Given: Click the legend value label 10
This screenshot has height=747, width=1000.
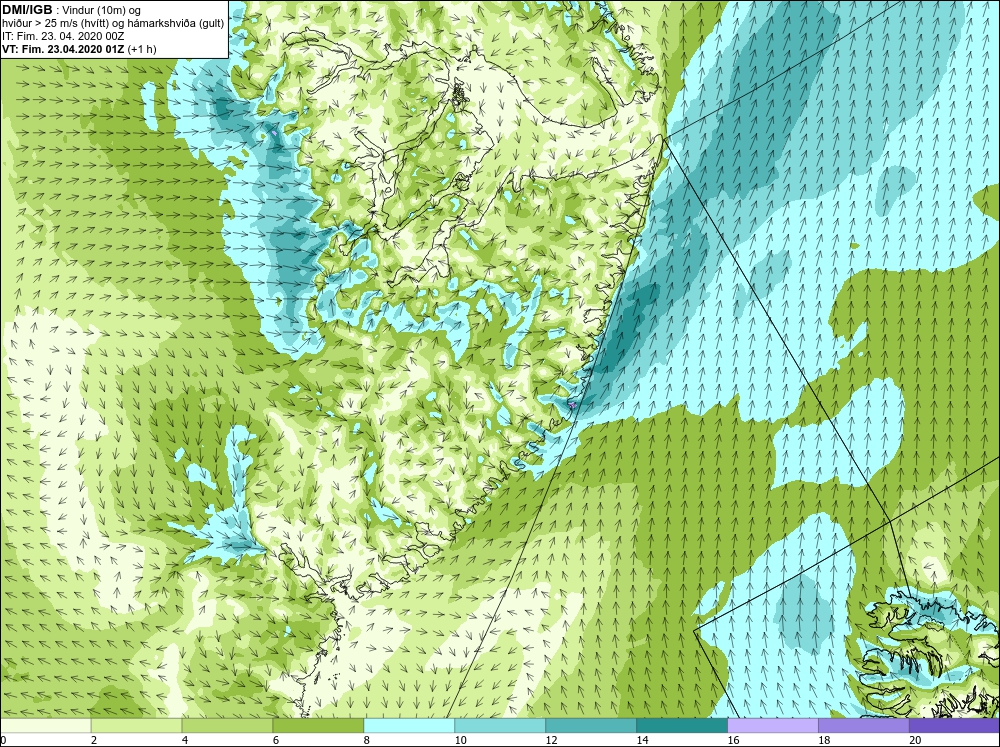Looking at the screenshot, I should pyautogui.click(x=460, y=740).
